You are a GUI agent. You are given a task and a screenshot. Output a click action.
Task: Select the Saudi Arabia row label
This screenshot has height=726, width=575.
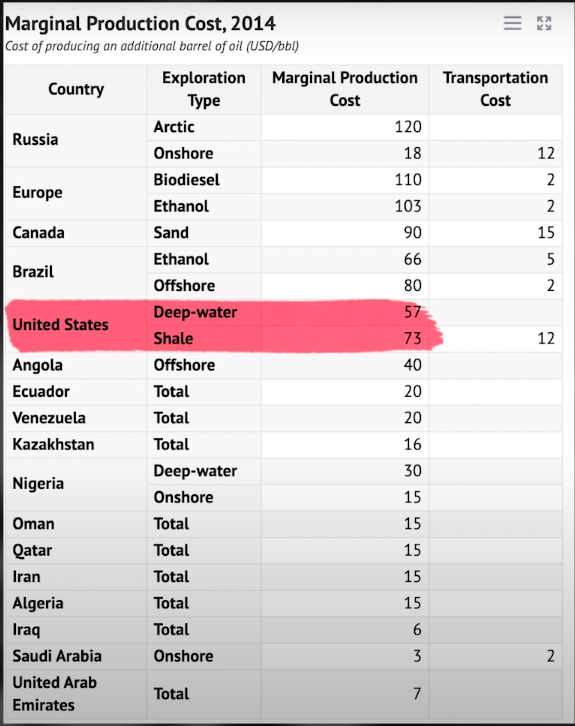[x=76, y=657]
